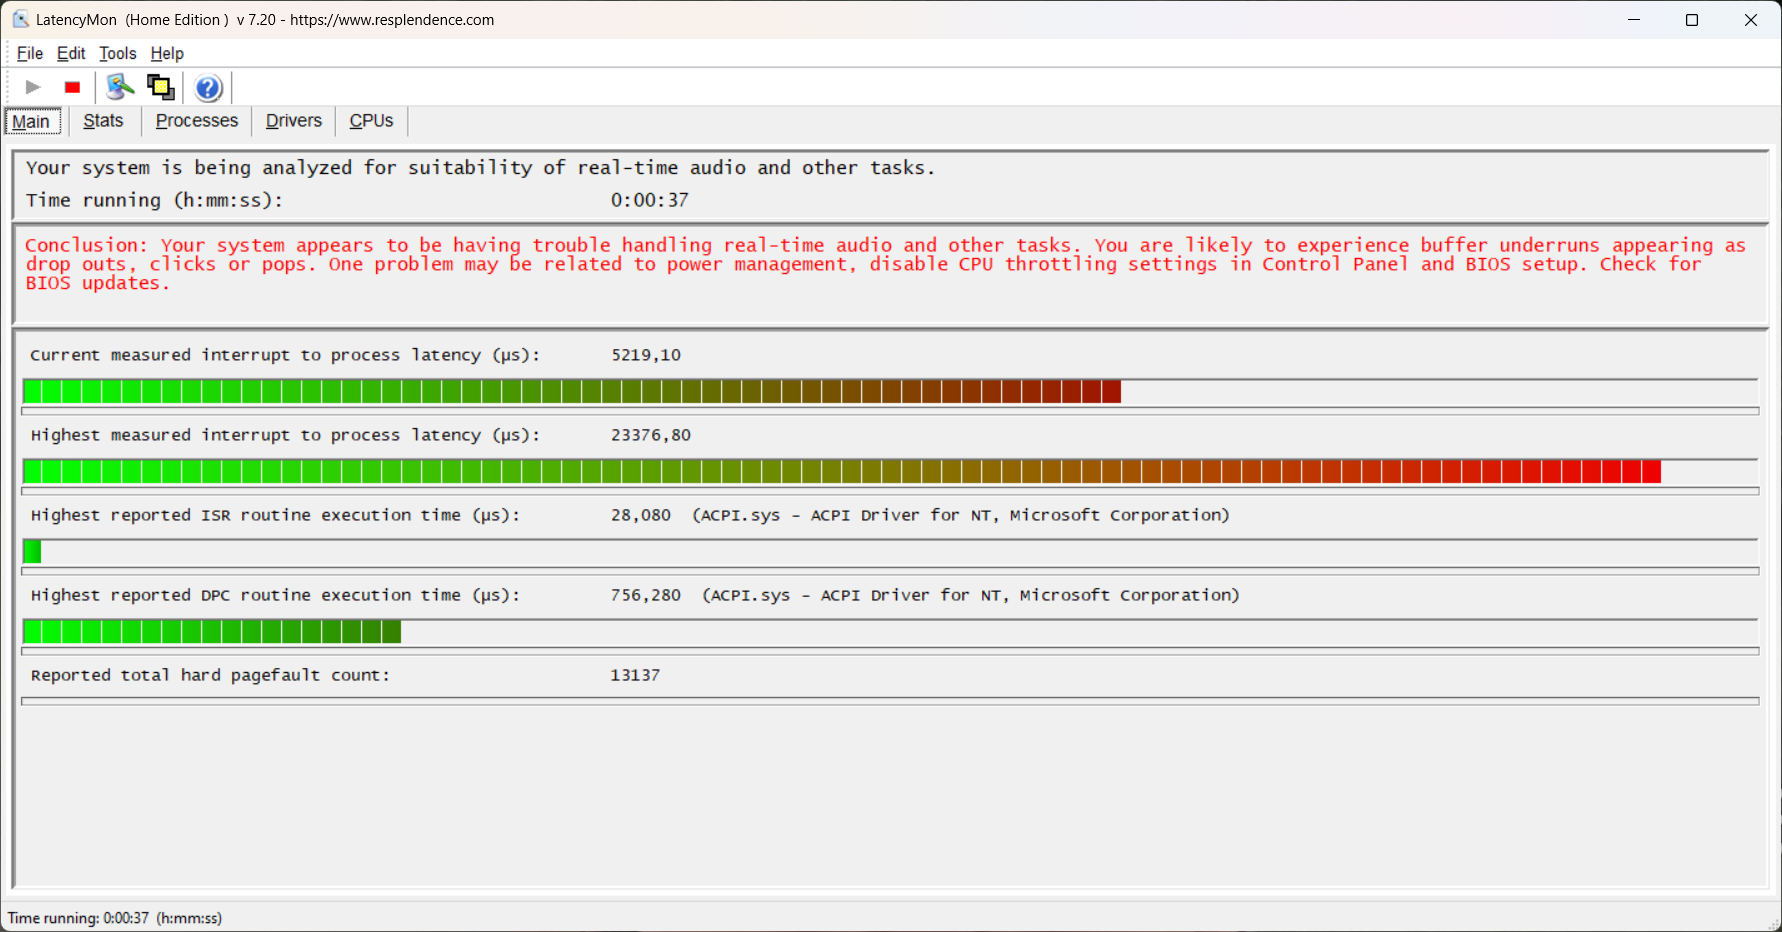This screenshot has height=932, width=1782.
Task: Open help with the blue question mark icon
Action: pyautogui.click(x=208, y=88)
